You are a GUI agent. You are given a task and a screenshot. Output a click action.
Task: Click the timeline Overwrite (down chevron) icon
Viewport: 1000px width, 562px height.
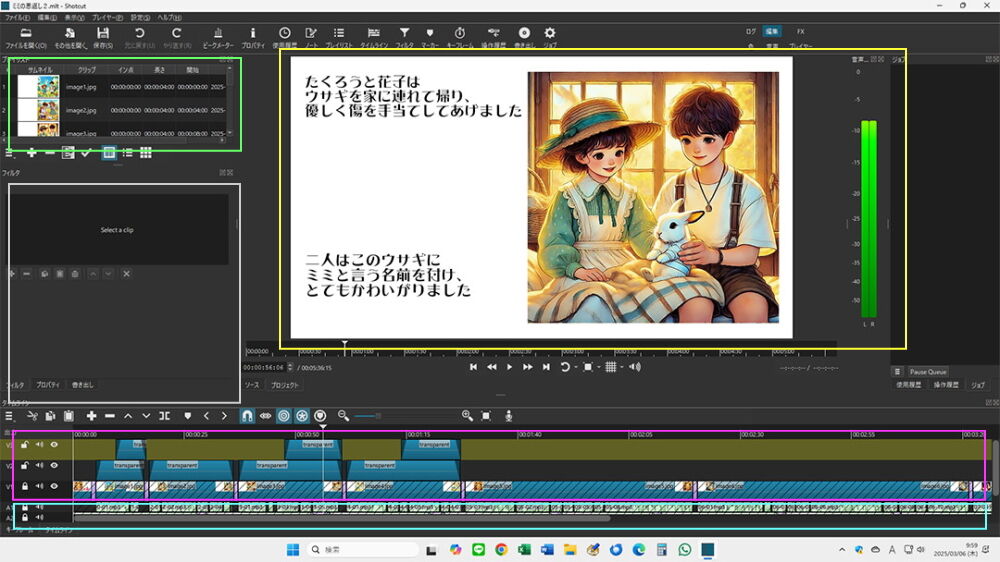(146, 416)
